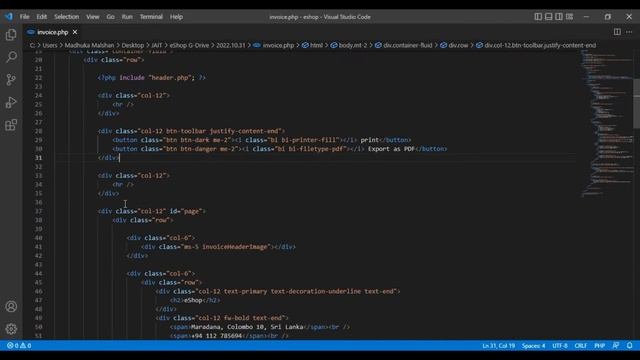The height and width of the screenshot is (360, 640).
Task: Toggle Panel layout icon
Action: pyautogui.click(x=549, y=17)
